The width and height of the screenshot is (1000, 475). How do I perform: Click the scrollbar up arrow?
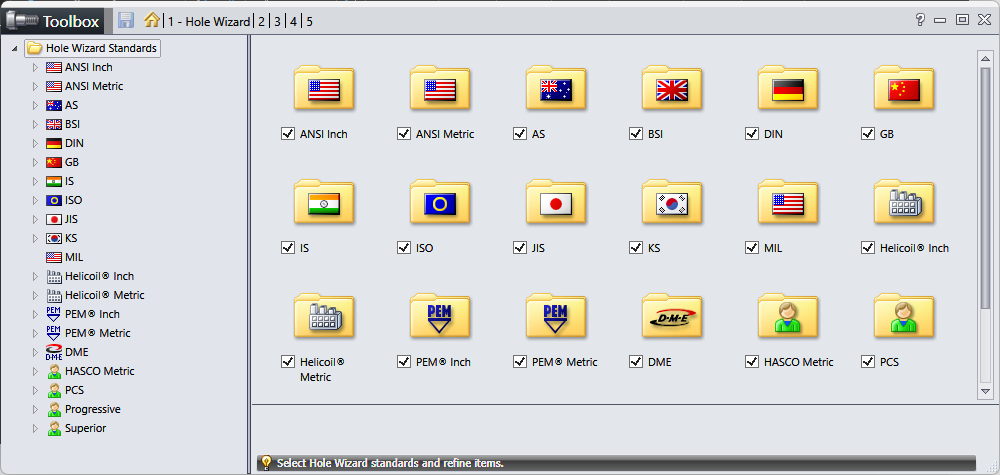tap(985, 58)
